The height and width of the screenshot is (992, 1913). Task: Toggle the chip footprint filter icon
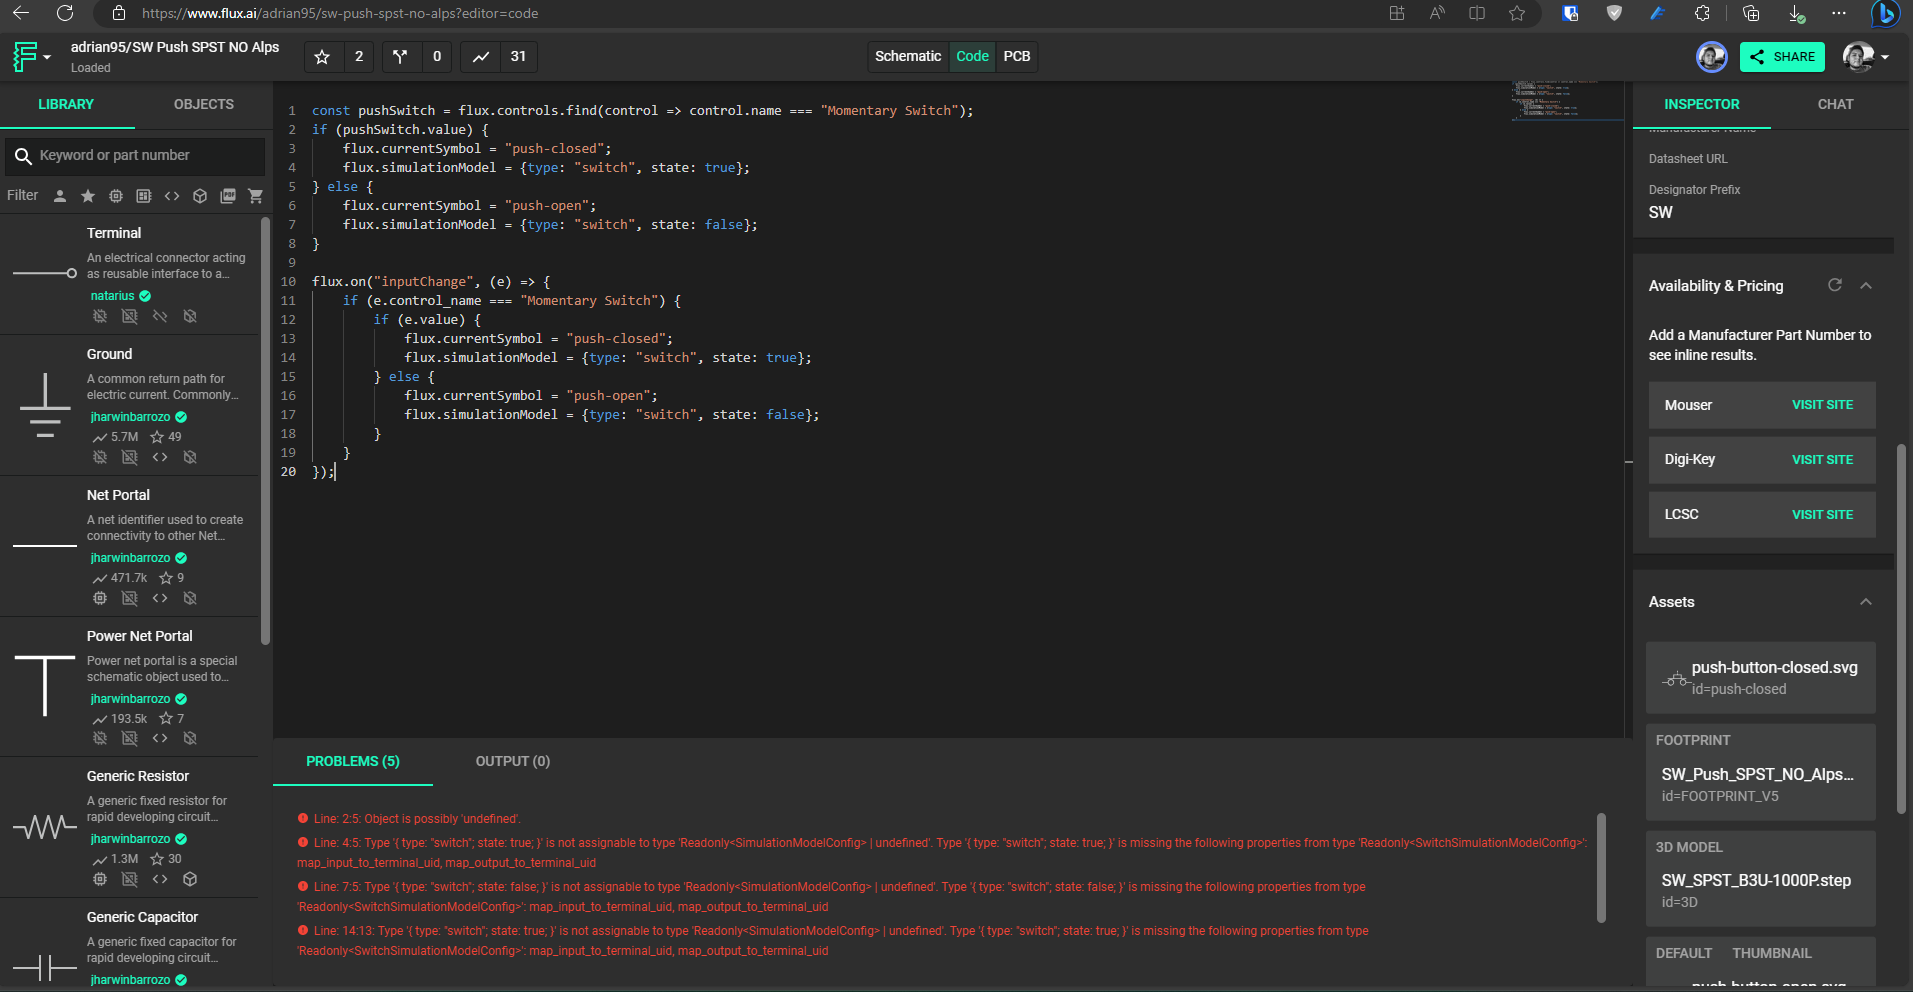(x=116, y=196)
